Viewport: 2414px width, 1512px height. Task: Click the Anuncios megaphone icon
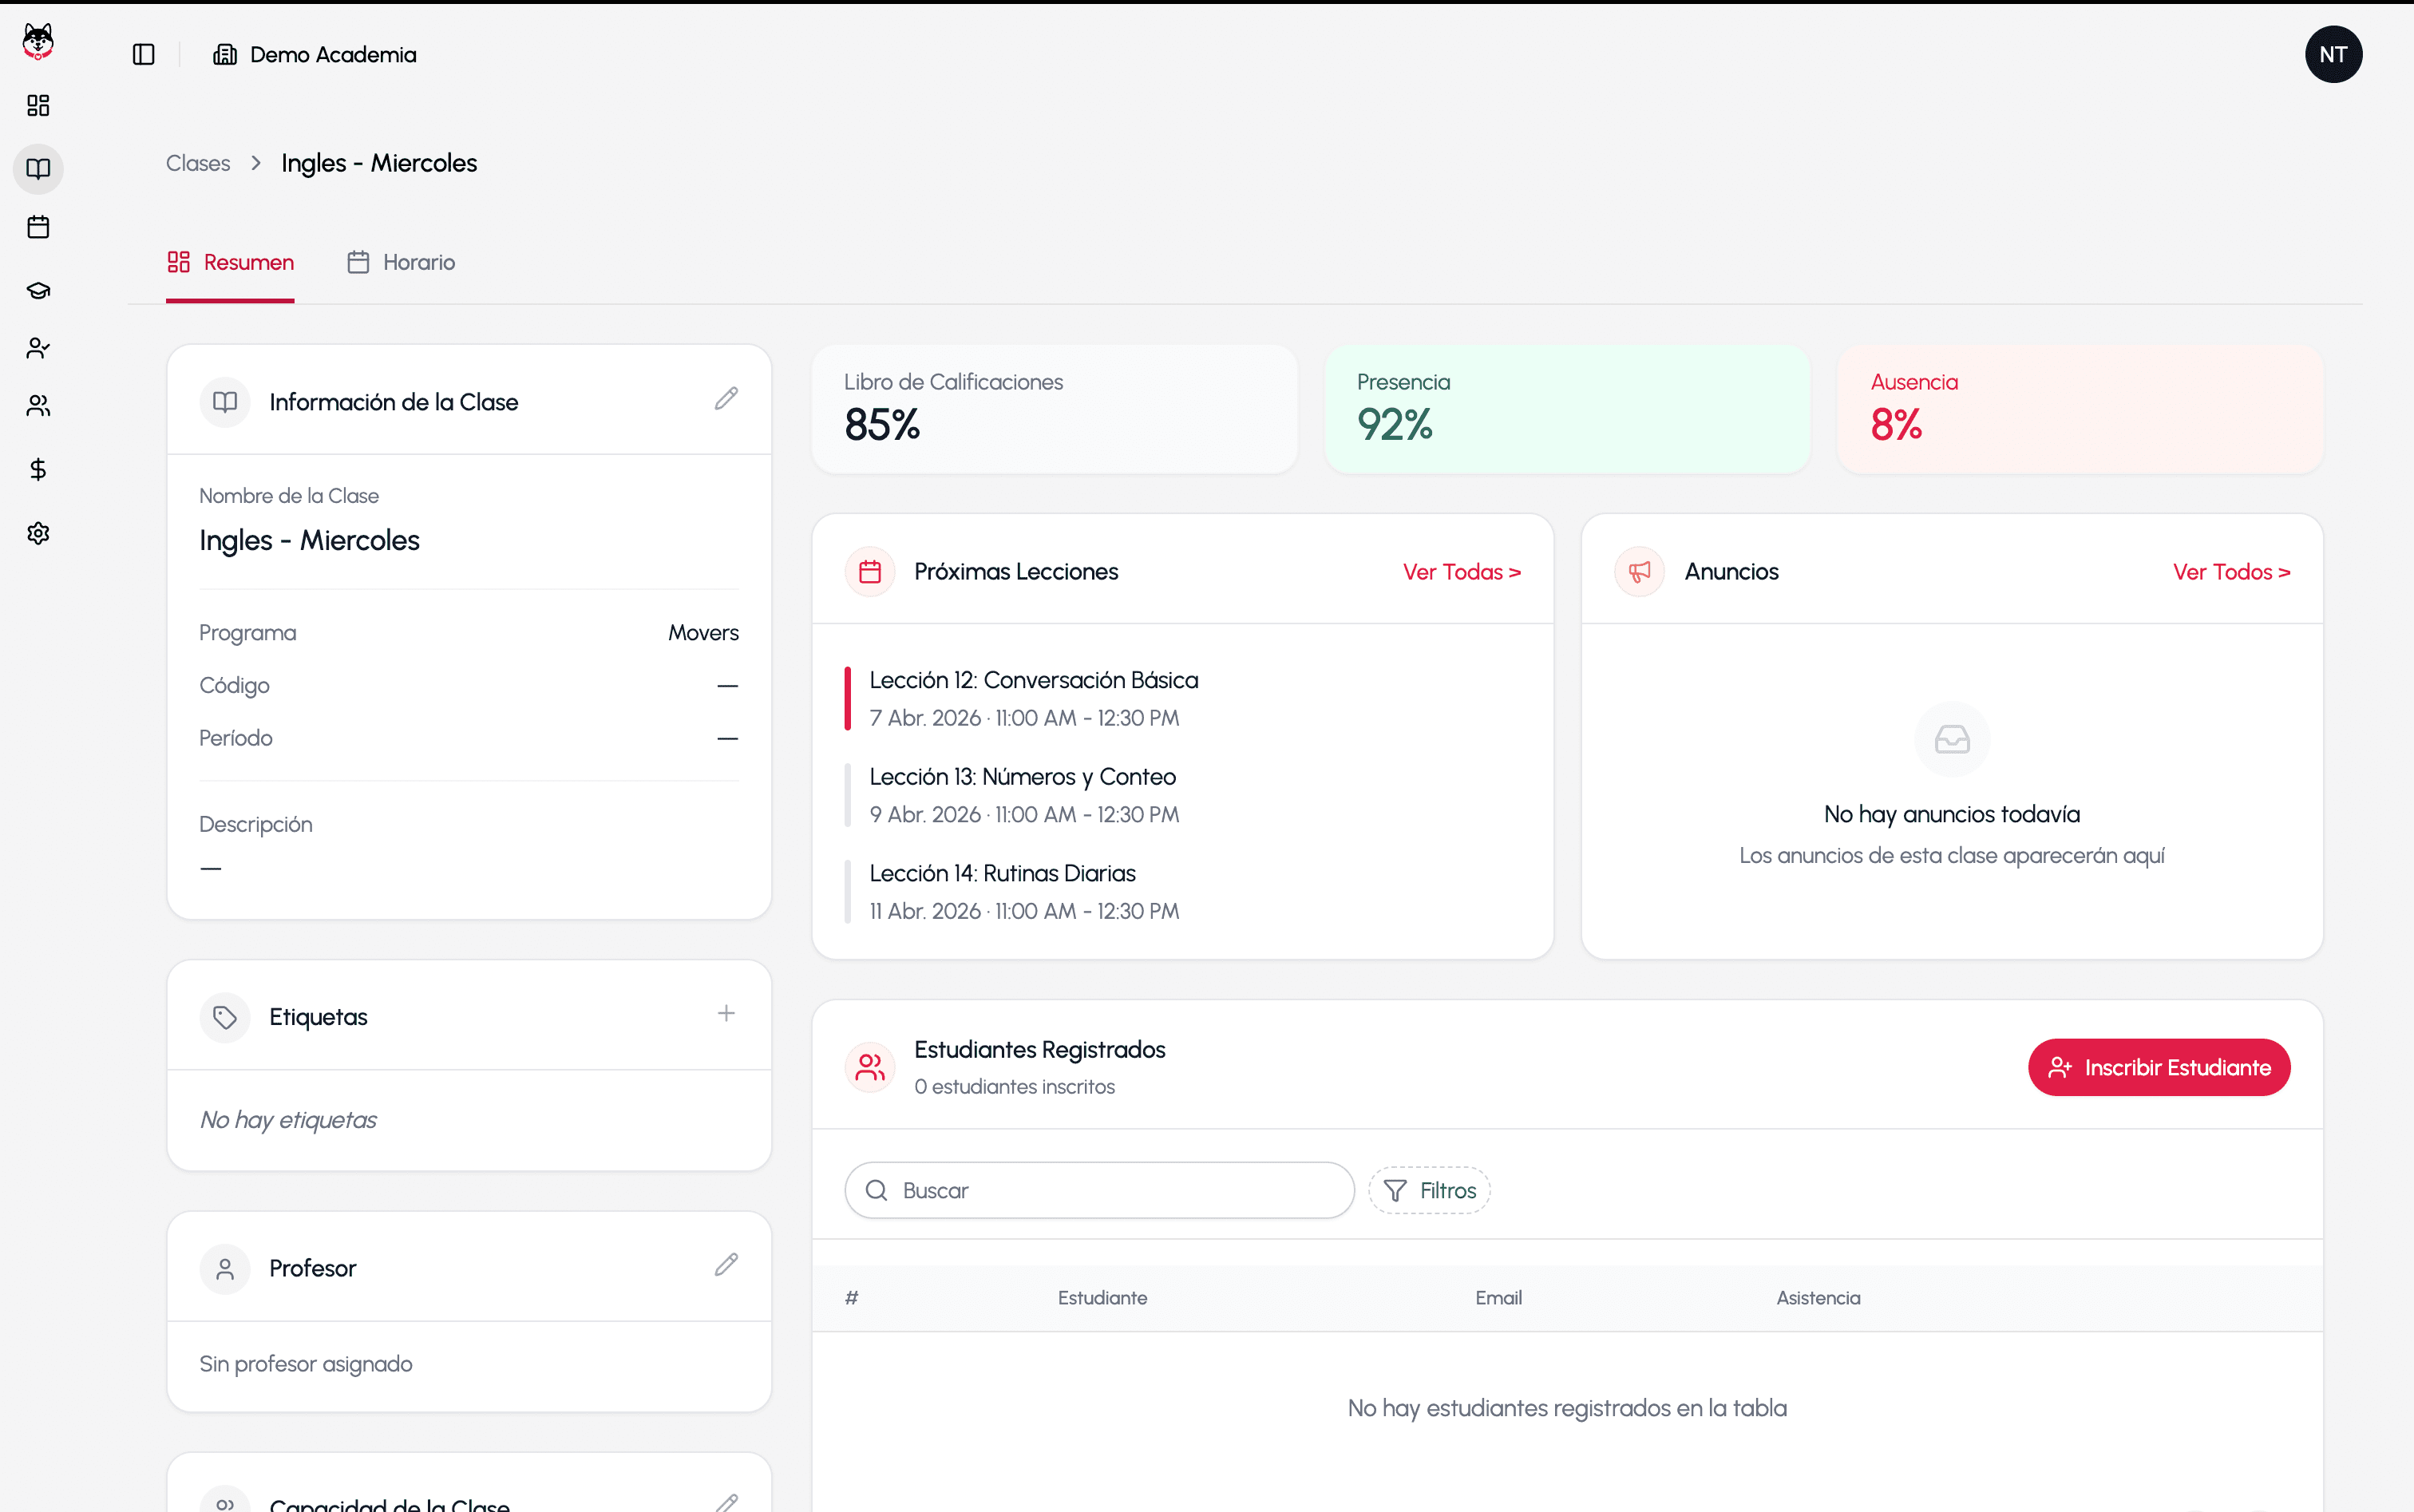[1639, 571]
